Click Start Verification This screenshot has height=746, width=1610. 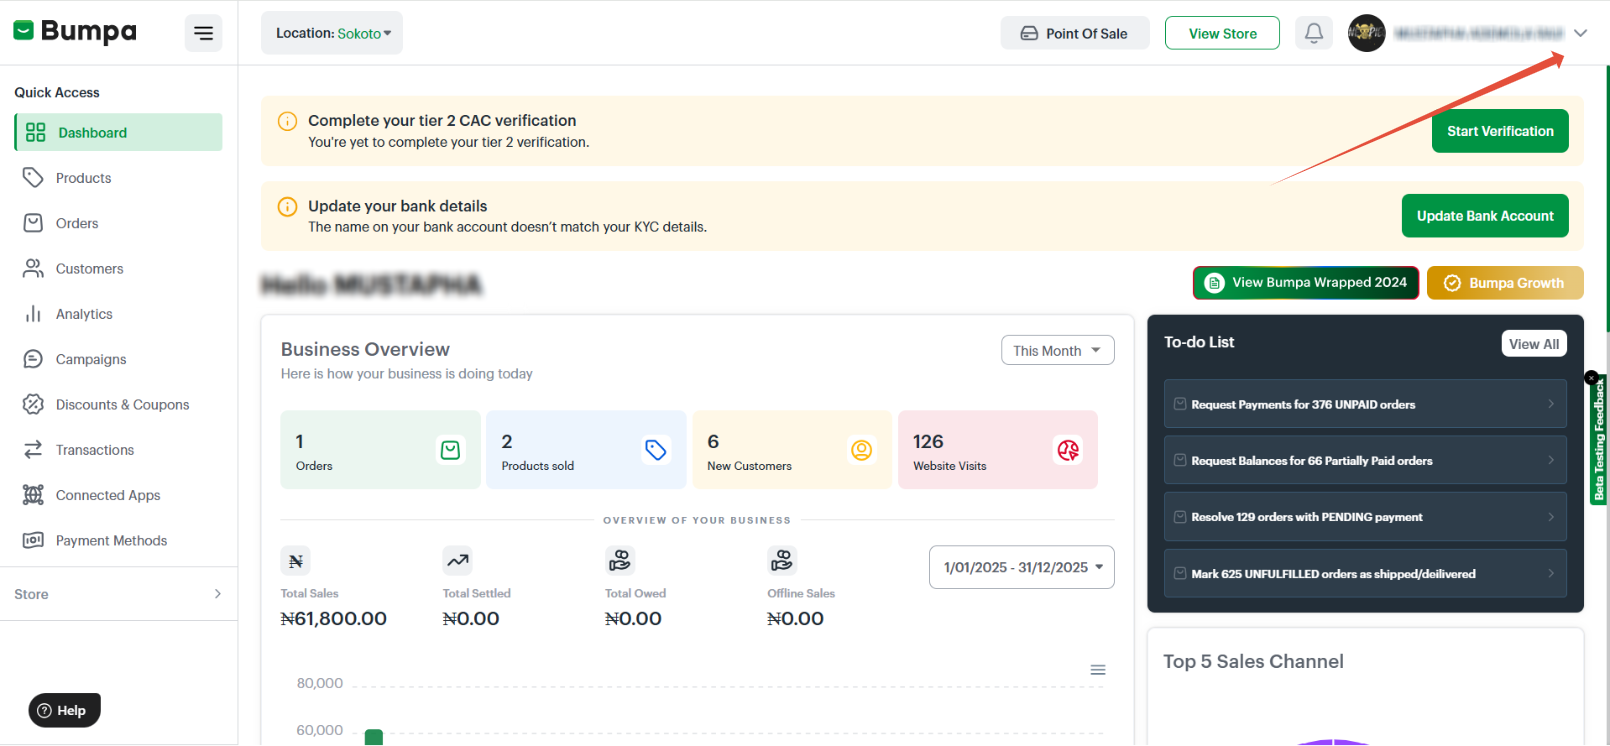(x=1500, y=131)
